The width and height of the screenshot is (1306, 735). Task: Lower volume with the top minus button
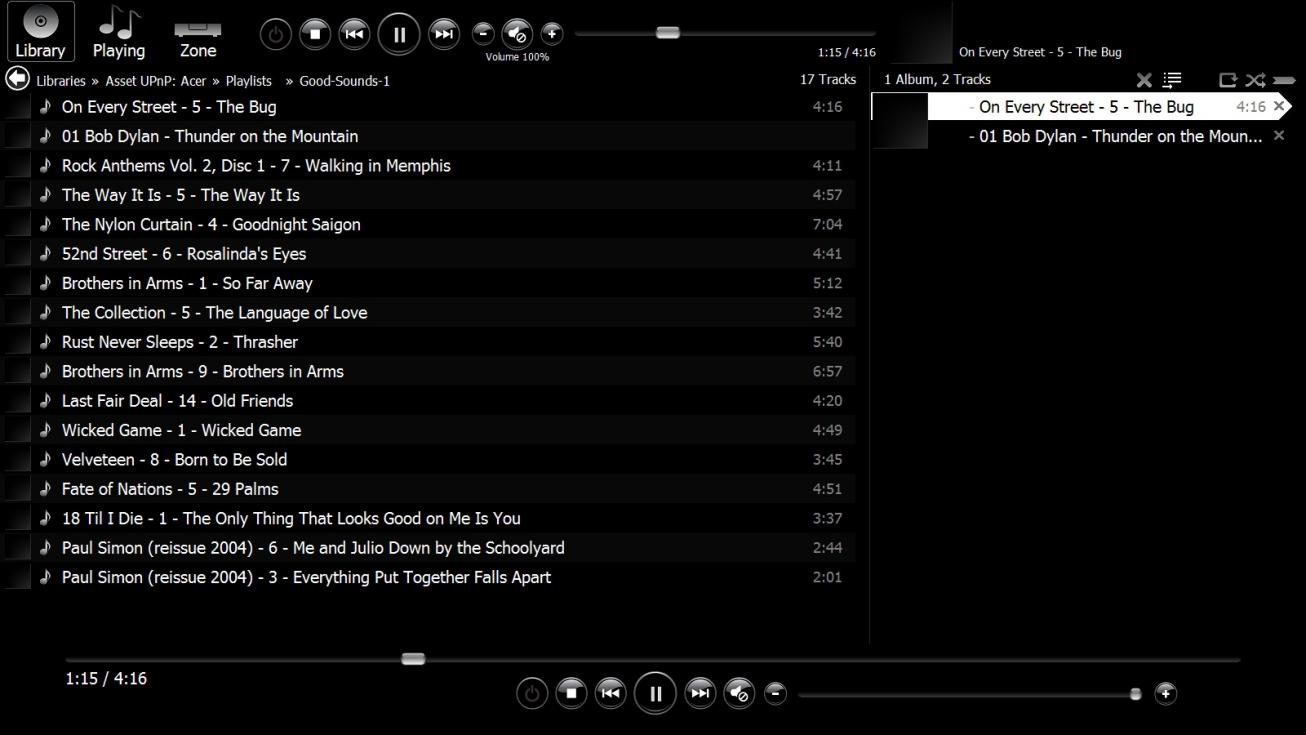click(x=483, y=33)
